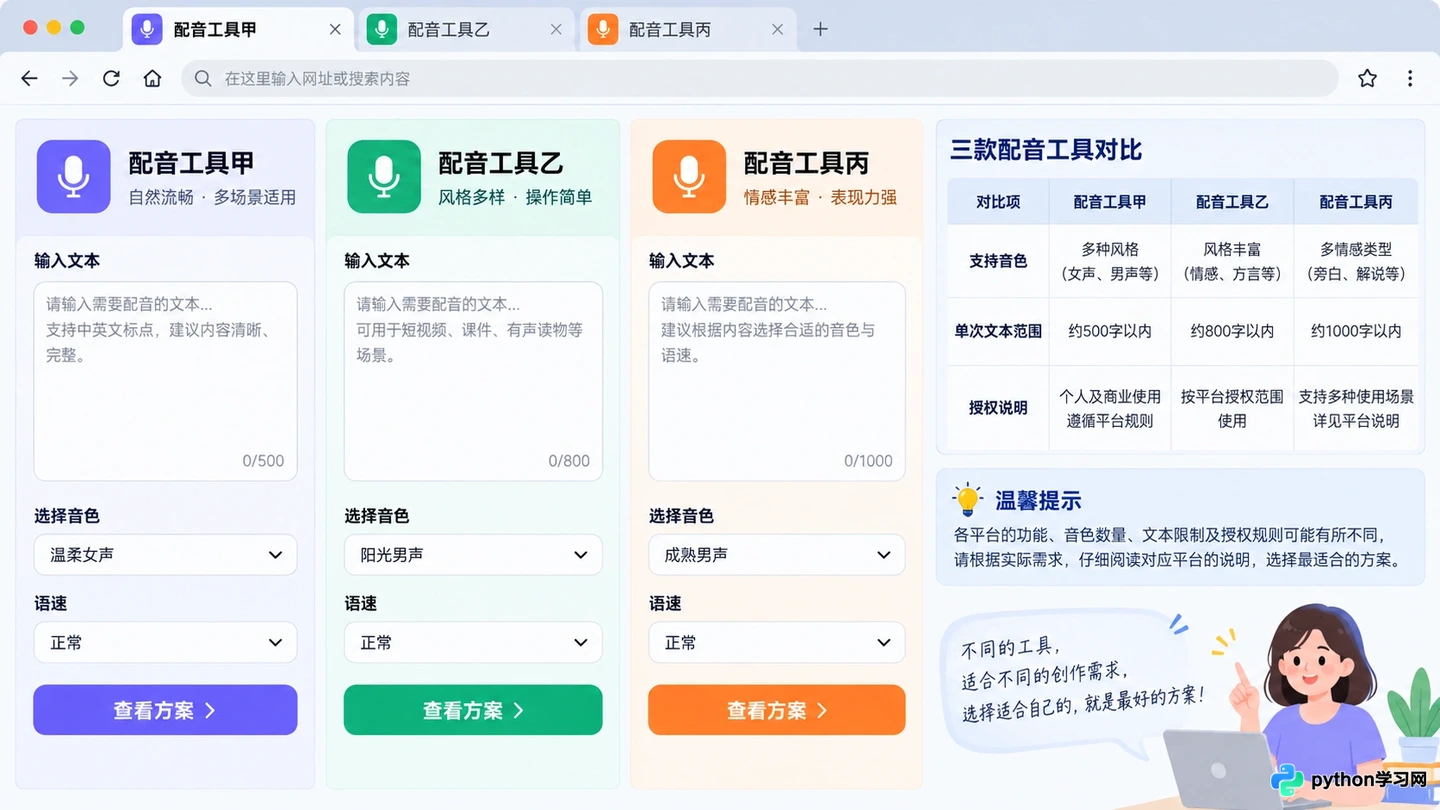The height and width of the screenshot is (810, 1440).
Task: Focus the 配音工具乙 text input area
Action: coord(473,381)
